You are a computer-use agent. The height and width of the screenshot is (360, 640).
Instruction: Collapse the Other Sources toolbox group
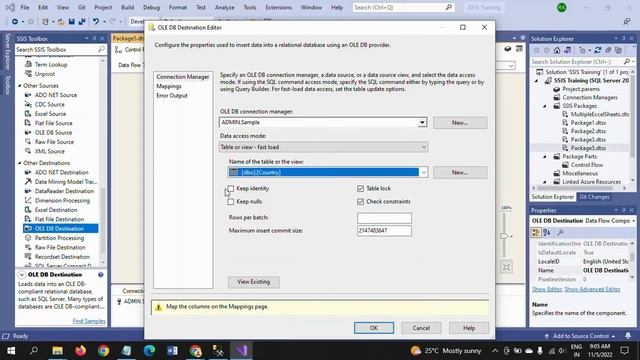point(20,86)
